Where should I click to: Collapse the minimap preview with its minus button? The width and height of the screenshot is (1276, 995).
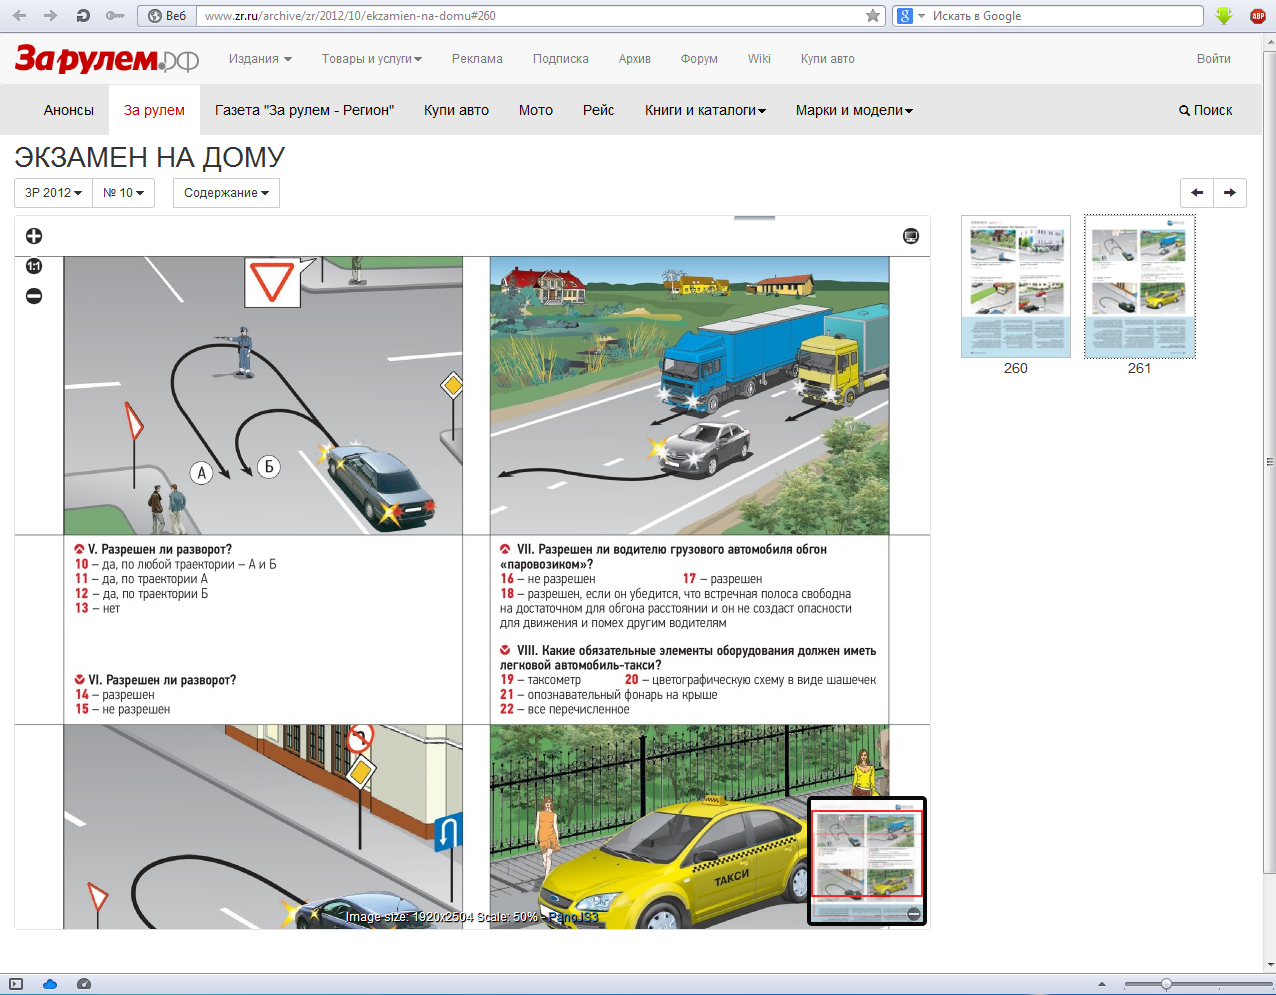(x=913, y=914)
